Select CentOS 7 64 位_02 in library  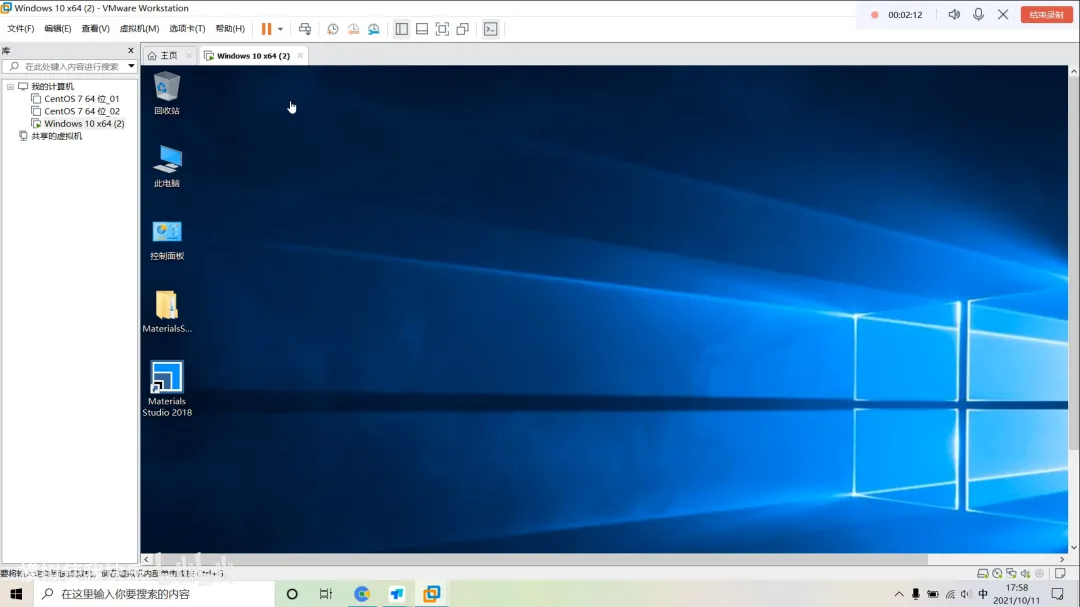point(82,112)
